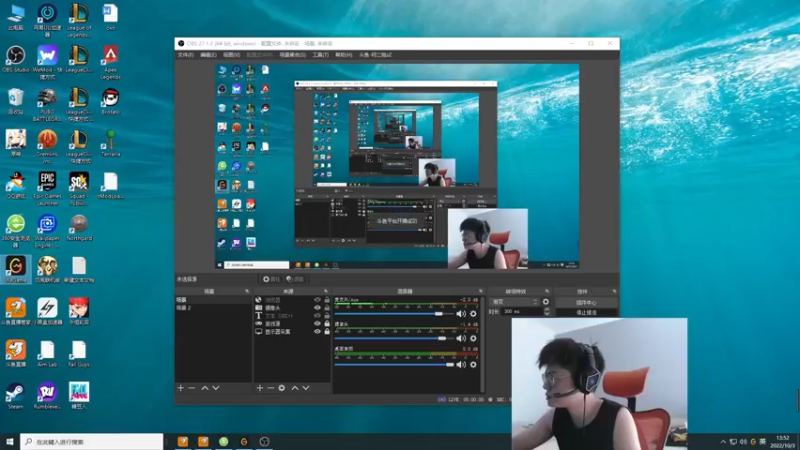800x450 pixels.
Task: Expand hidden system tray icons chevron
Action: click(723, 442)
